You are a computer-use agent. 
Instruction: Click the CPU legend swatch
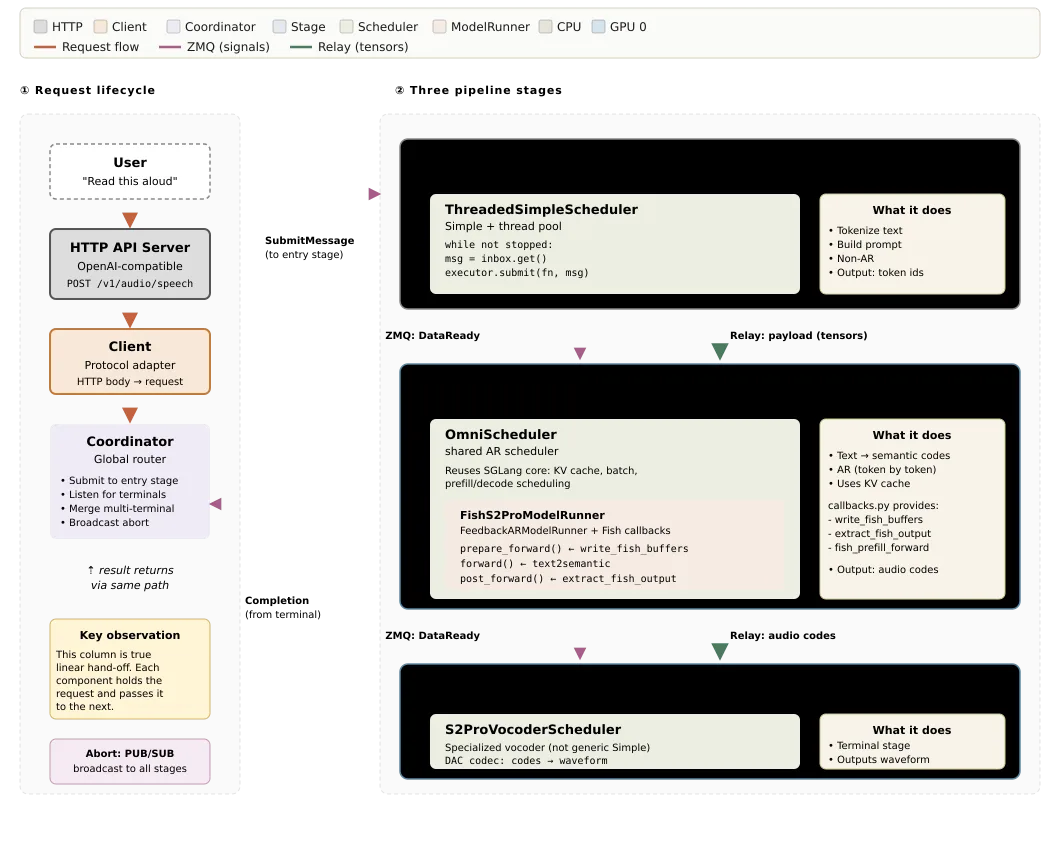click(x=546, y=26)
